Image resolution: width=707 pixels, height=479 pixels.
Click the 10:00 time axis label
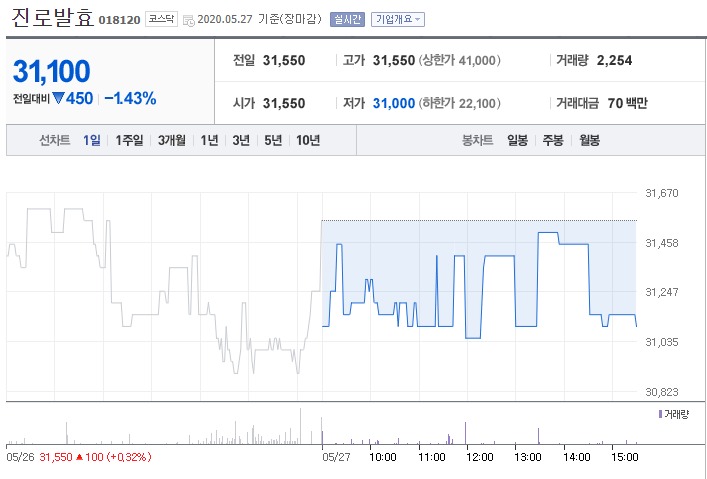[x=382, y=457]
